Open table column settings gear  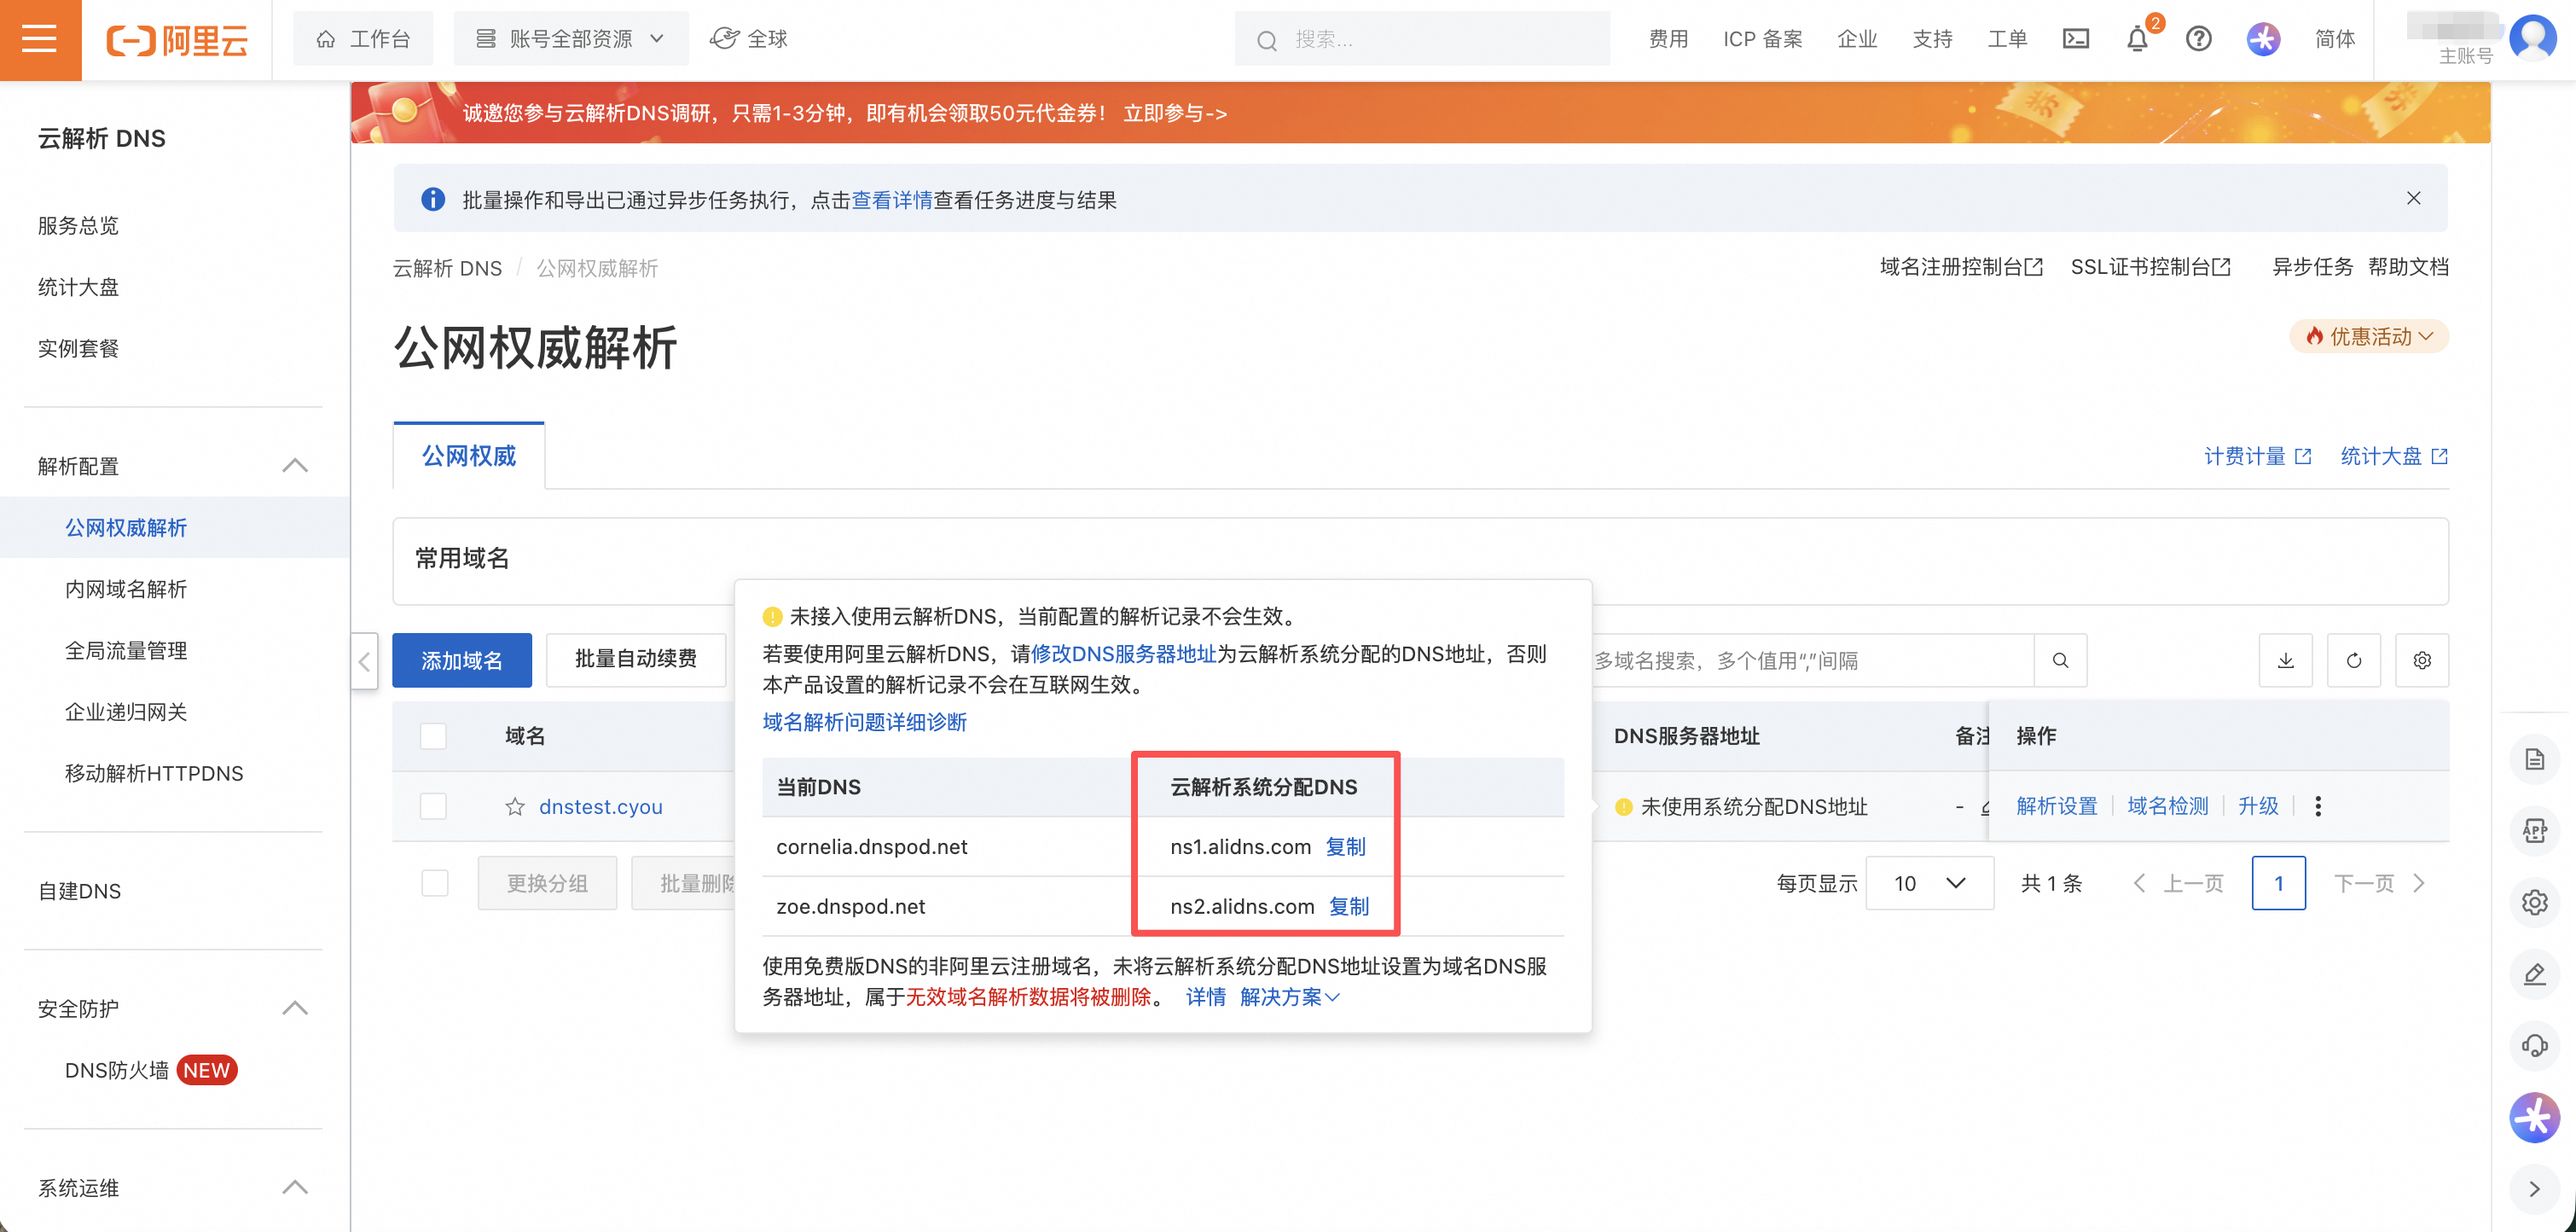pos(2421,660)
